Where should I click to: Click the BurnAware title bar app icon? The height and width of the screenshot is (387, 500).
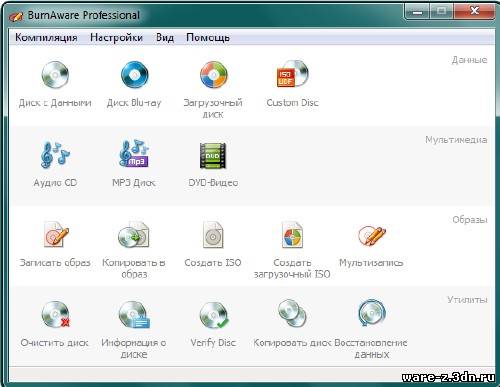tap(16, 16)
